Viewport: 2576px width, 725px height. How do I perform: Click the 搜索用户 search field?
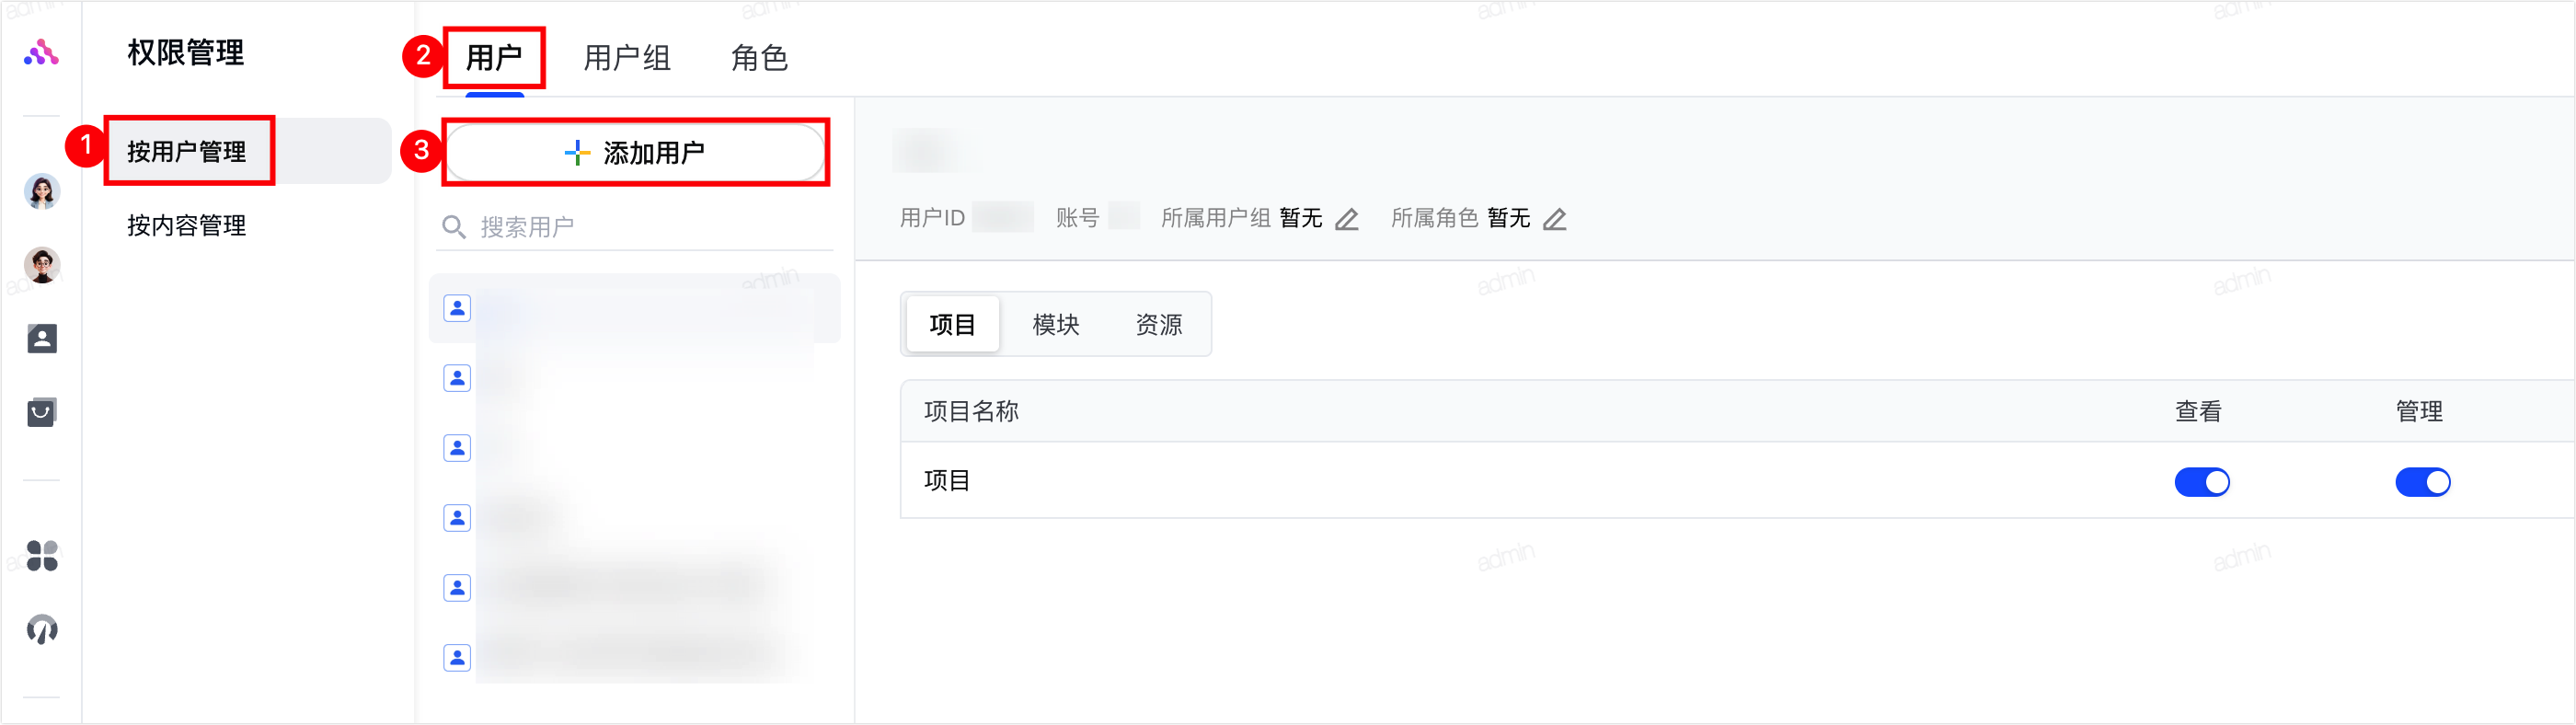(636, 227)
